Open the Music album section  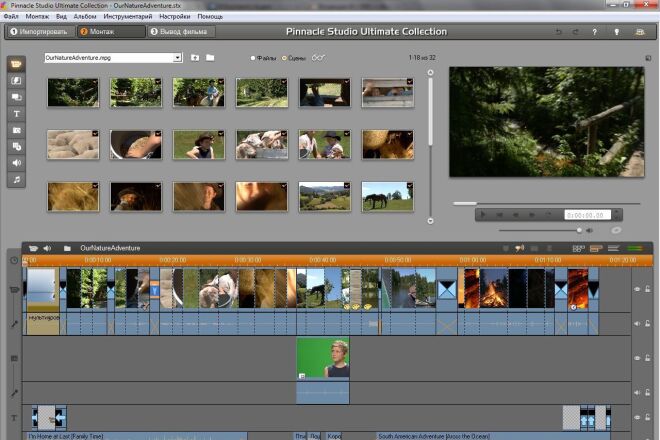click(x=16, y=180)
